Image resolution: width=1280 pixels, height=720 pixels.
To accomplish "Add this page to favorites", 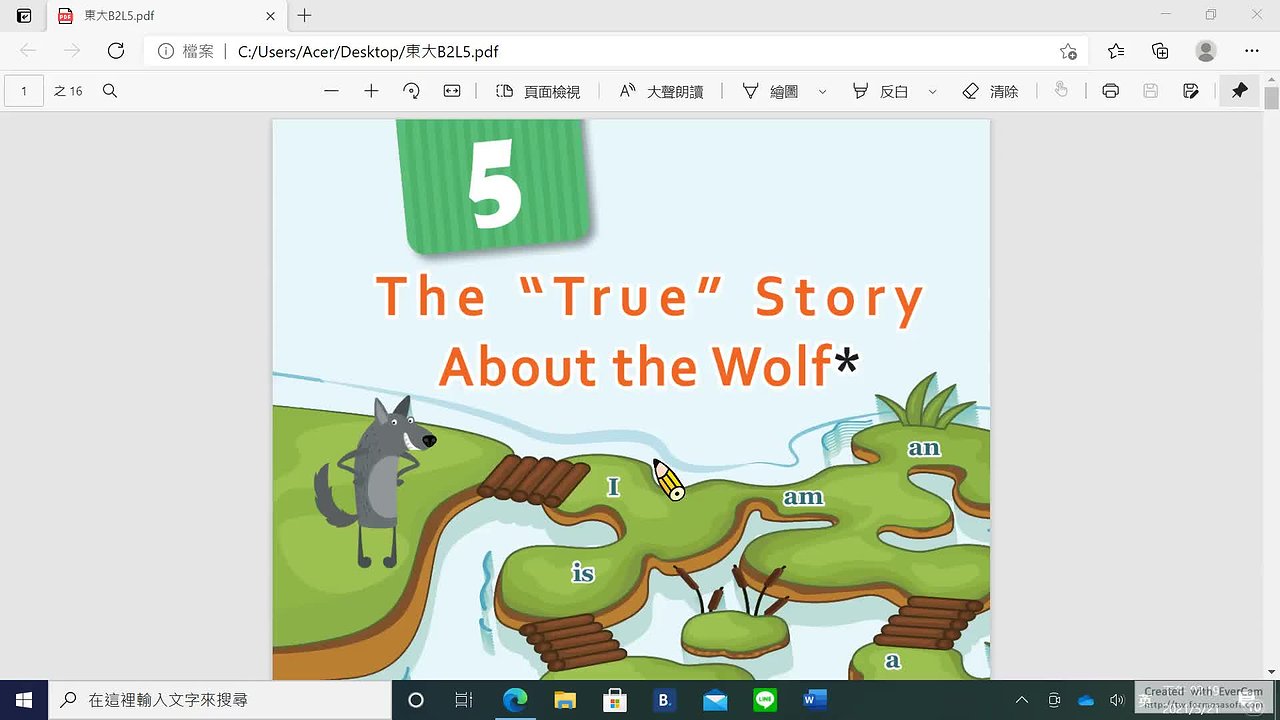I will pyautogui.click(x=1068, y=51).
